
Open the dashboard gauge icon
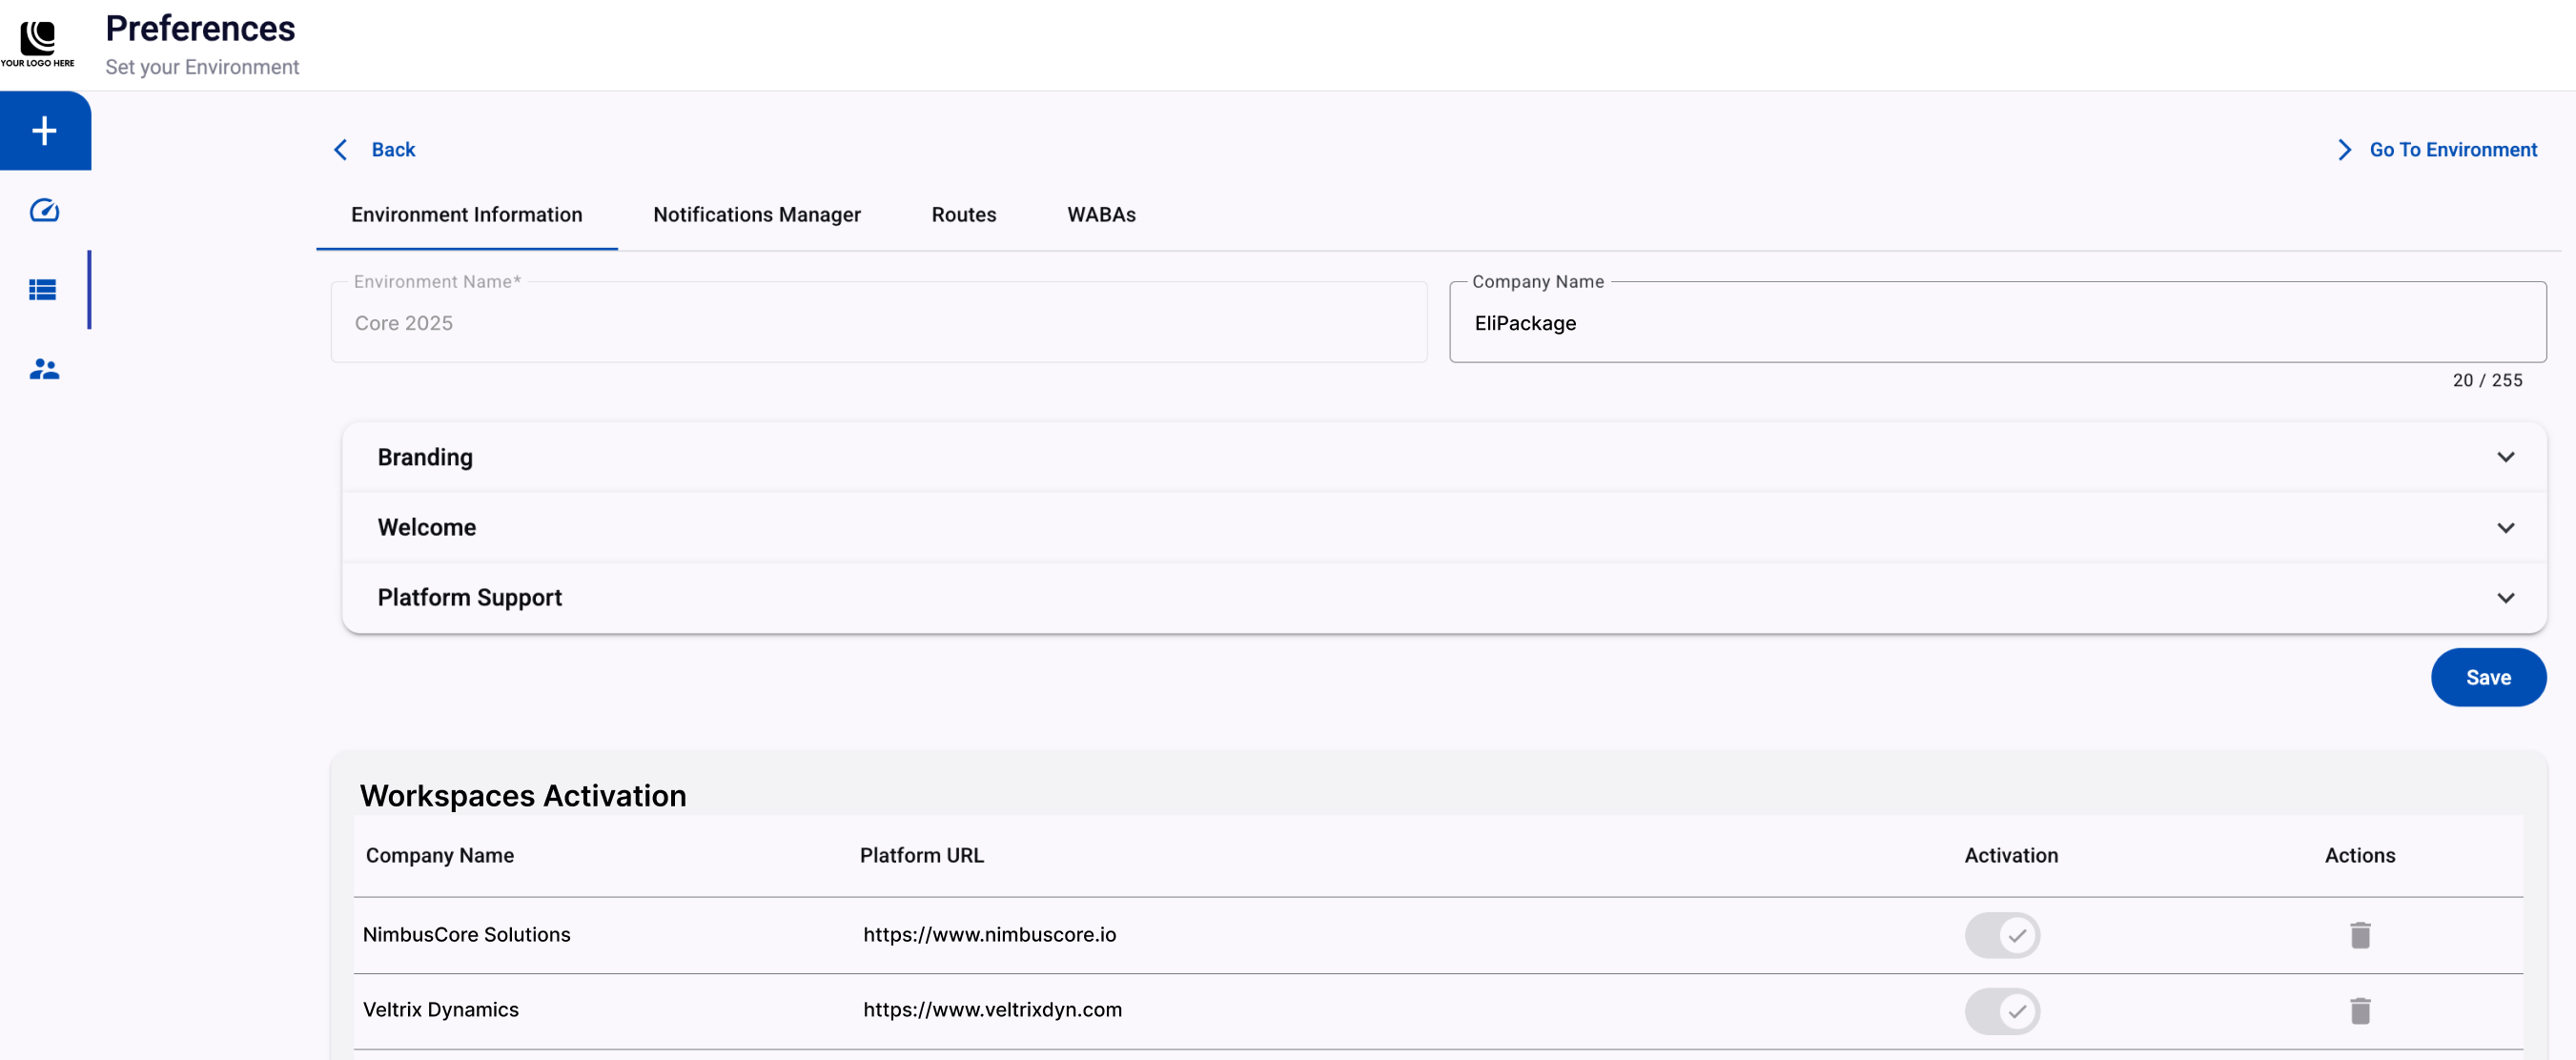click(44, 210)
